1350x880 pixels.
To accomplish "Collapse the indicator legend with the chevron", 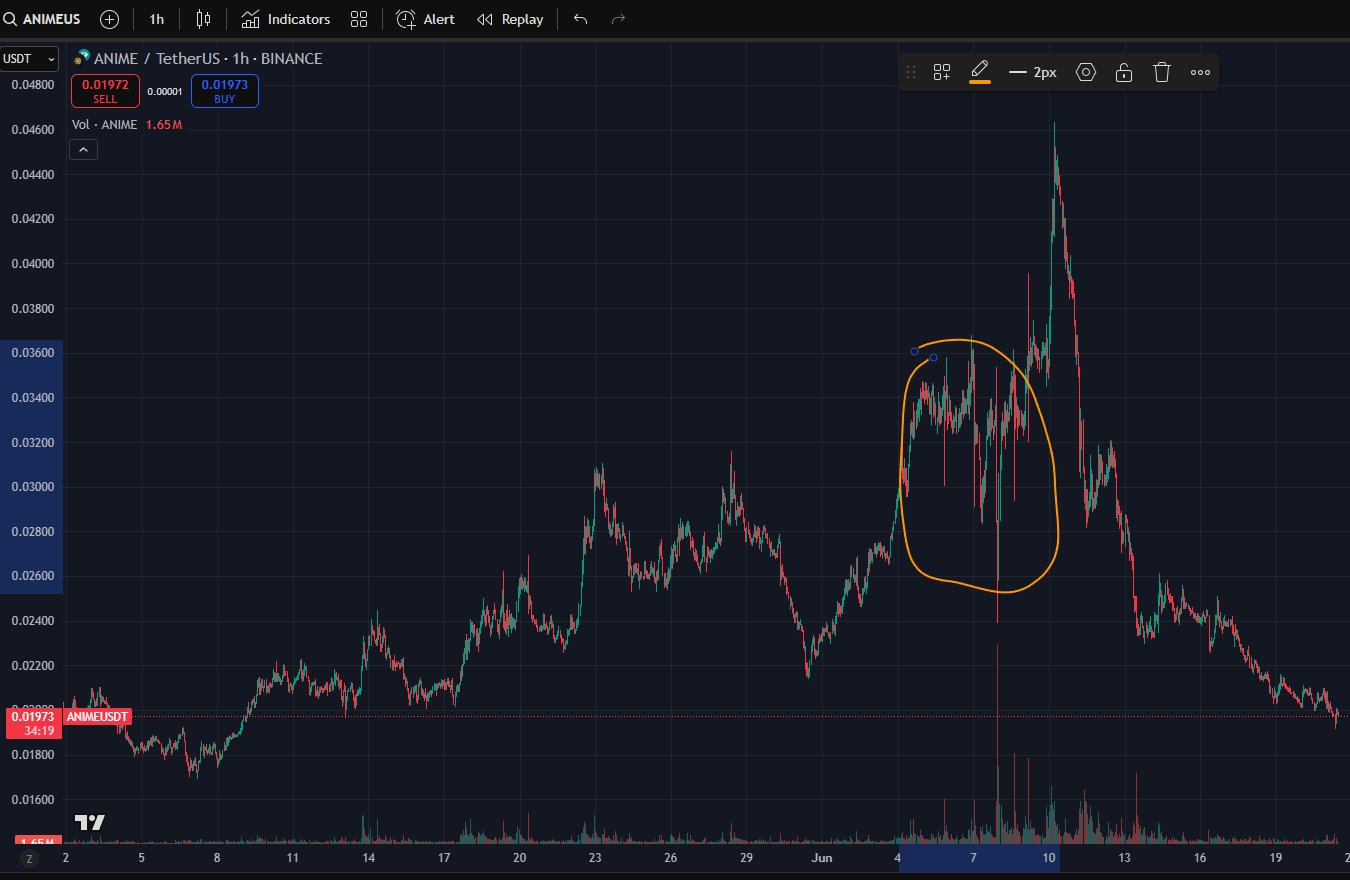I will tap(83, 150).
